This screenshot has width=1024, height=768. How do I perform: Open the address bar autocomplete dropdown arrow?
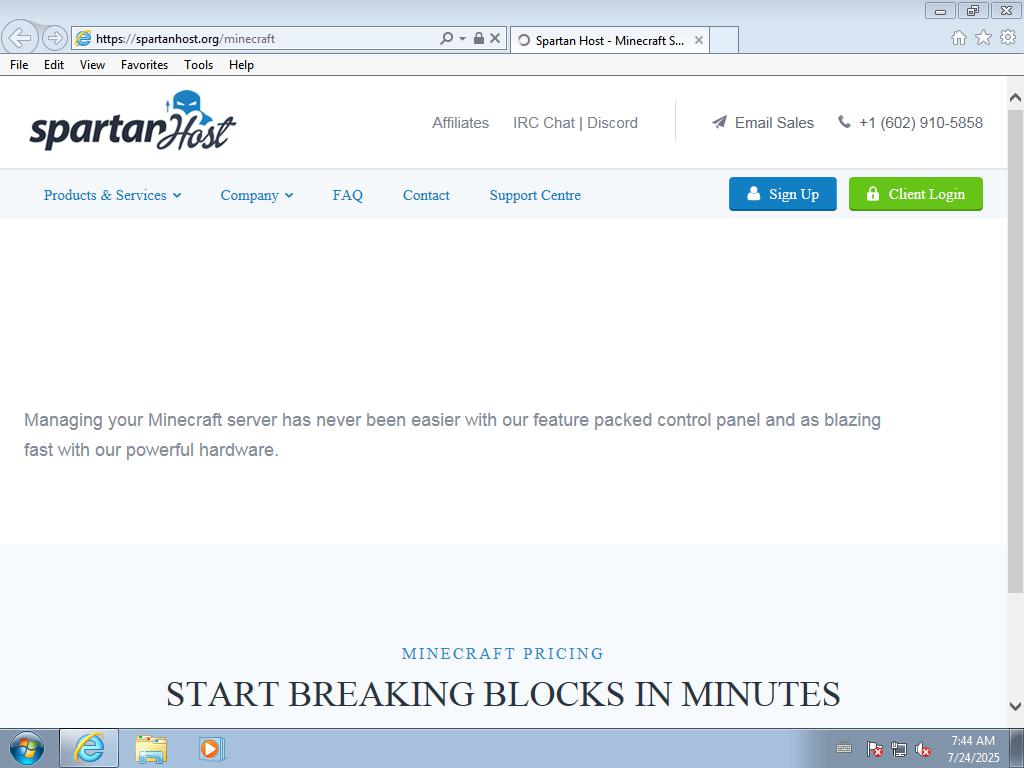tap(462, 39)
